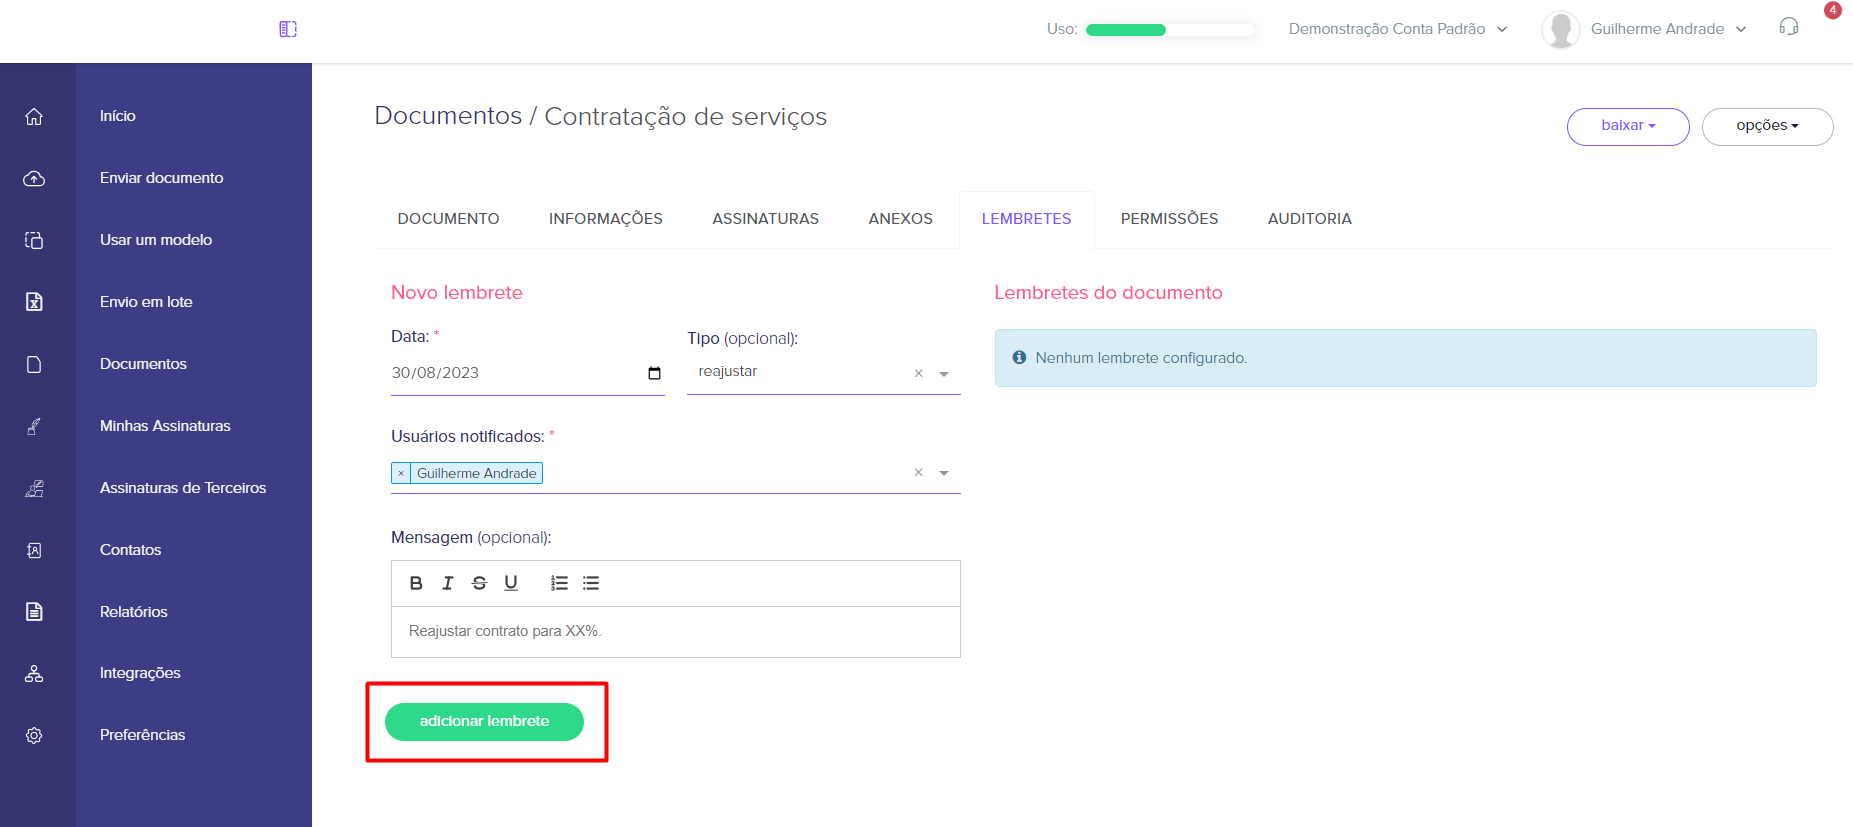Open the Demonstração Conta Padrão account dropdown

tap(1397, 29)
